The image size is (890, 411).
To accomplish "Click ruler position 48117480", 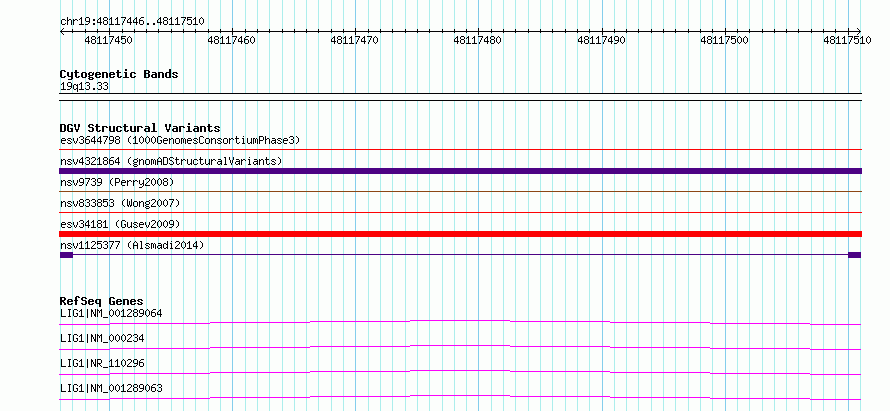I will [478, 40].
